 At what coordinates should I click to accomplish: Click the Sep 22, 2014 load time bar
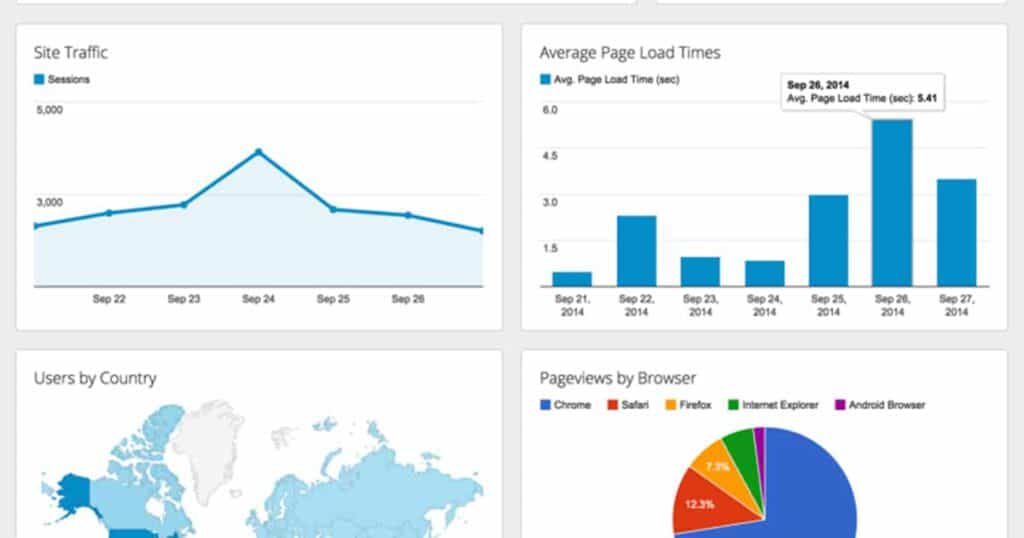pos(637,251)
